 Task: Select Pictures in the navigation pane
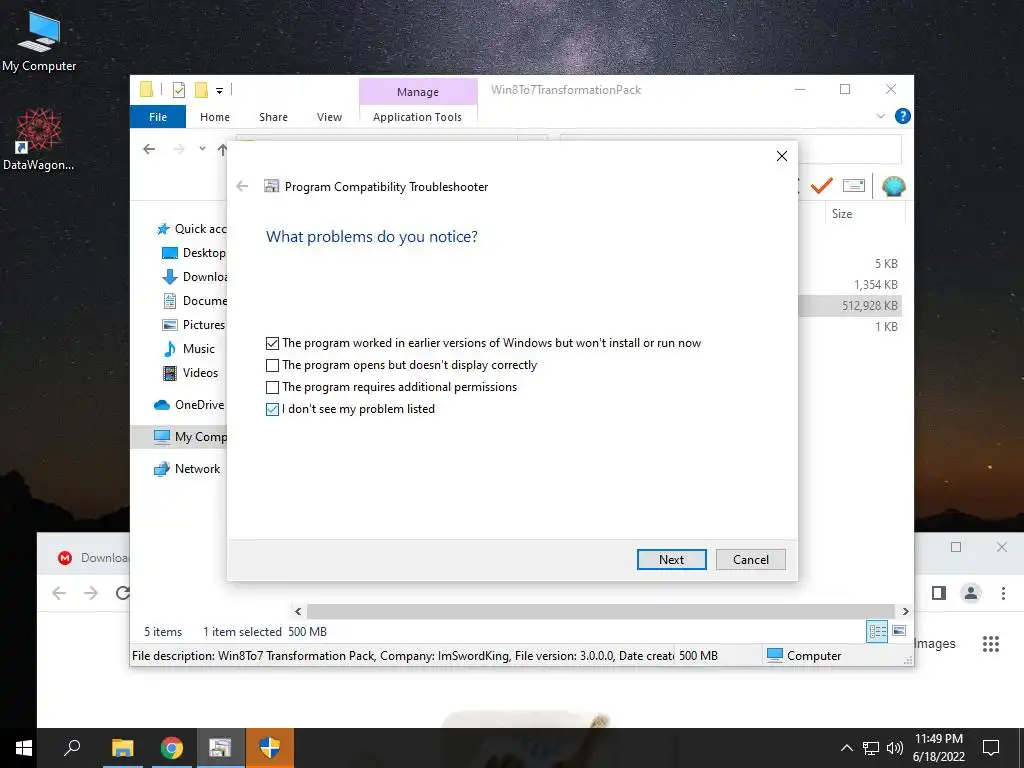click(x=193, y=325)
